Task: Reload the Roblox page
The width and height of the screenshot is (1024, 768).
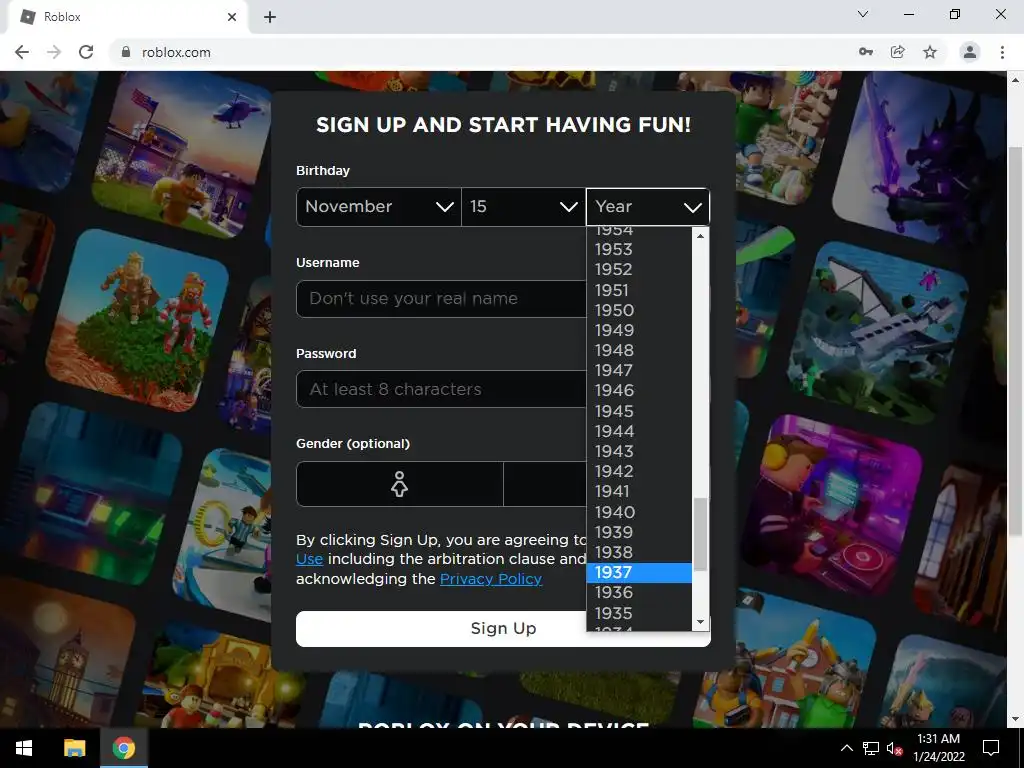Action: click(x=86, y=52)
